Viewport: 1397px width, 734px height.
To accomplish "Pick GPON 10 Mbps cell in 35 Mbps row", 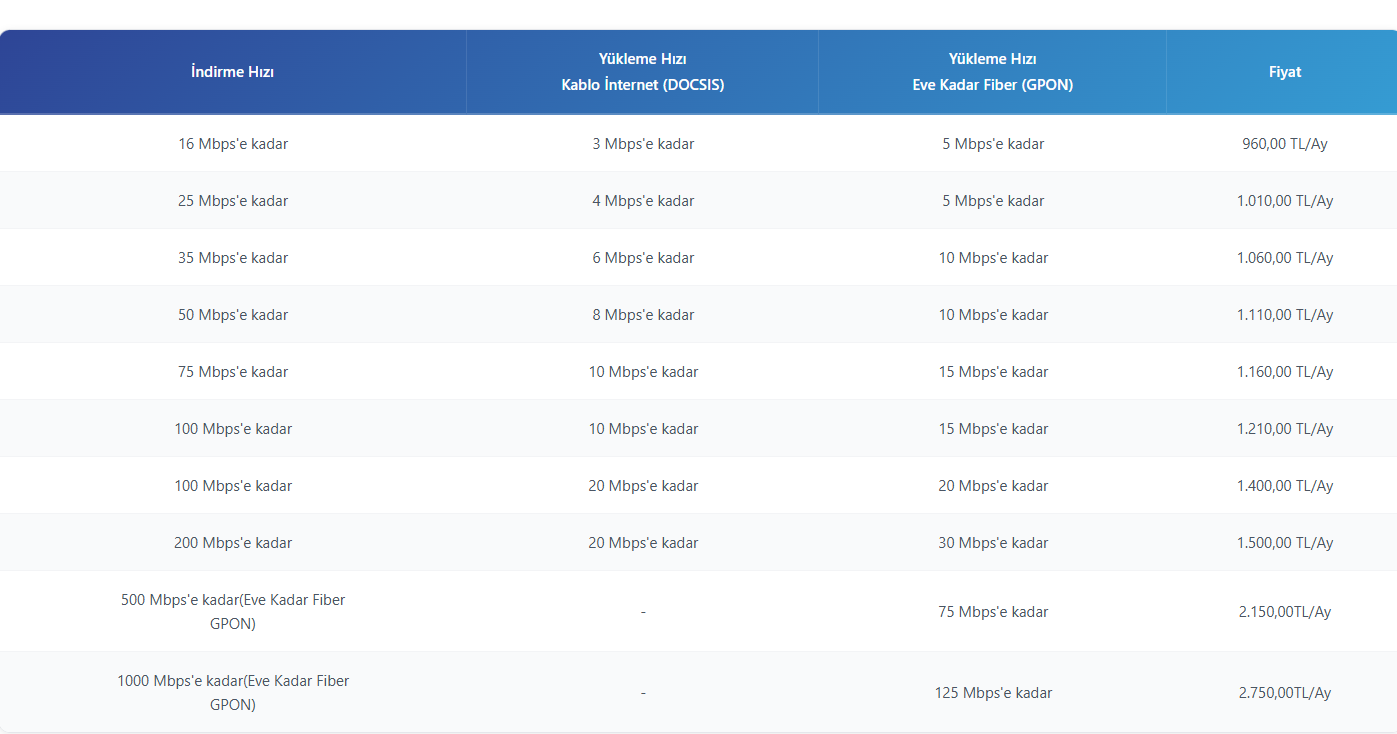I will tap(993, 258).
